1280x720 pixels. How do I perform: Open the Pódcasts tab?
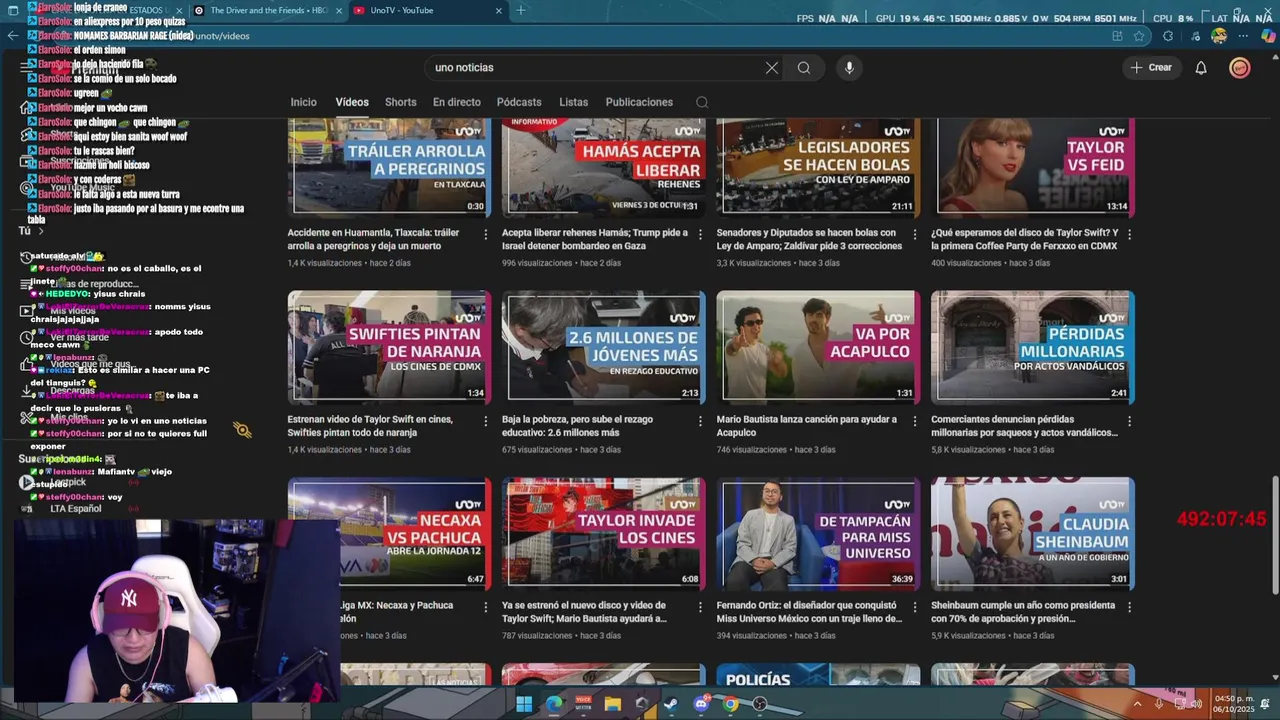click(519, 102)
